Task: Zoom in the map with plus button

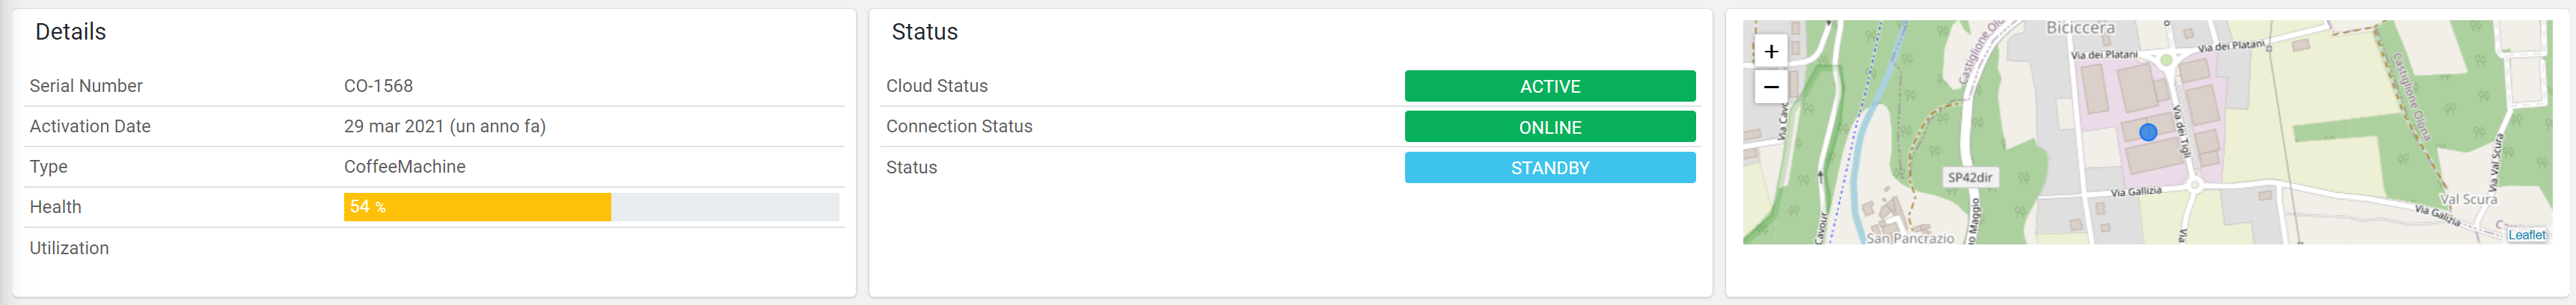Action: [x=1770, y=51]
